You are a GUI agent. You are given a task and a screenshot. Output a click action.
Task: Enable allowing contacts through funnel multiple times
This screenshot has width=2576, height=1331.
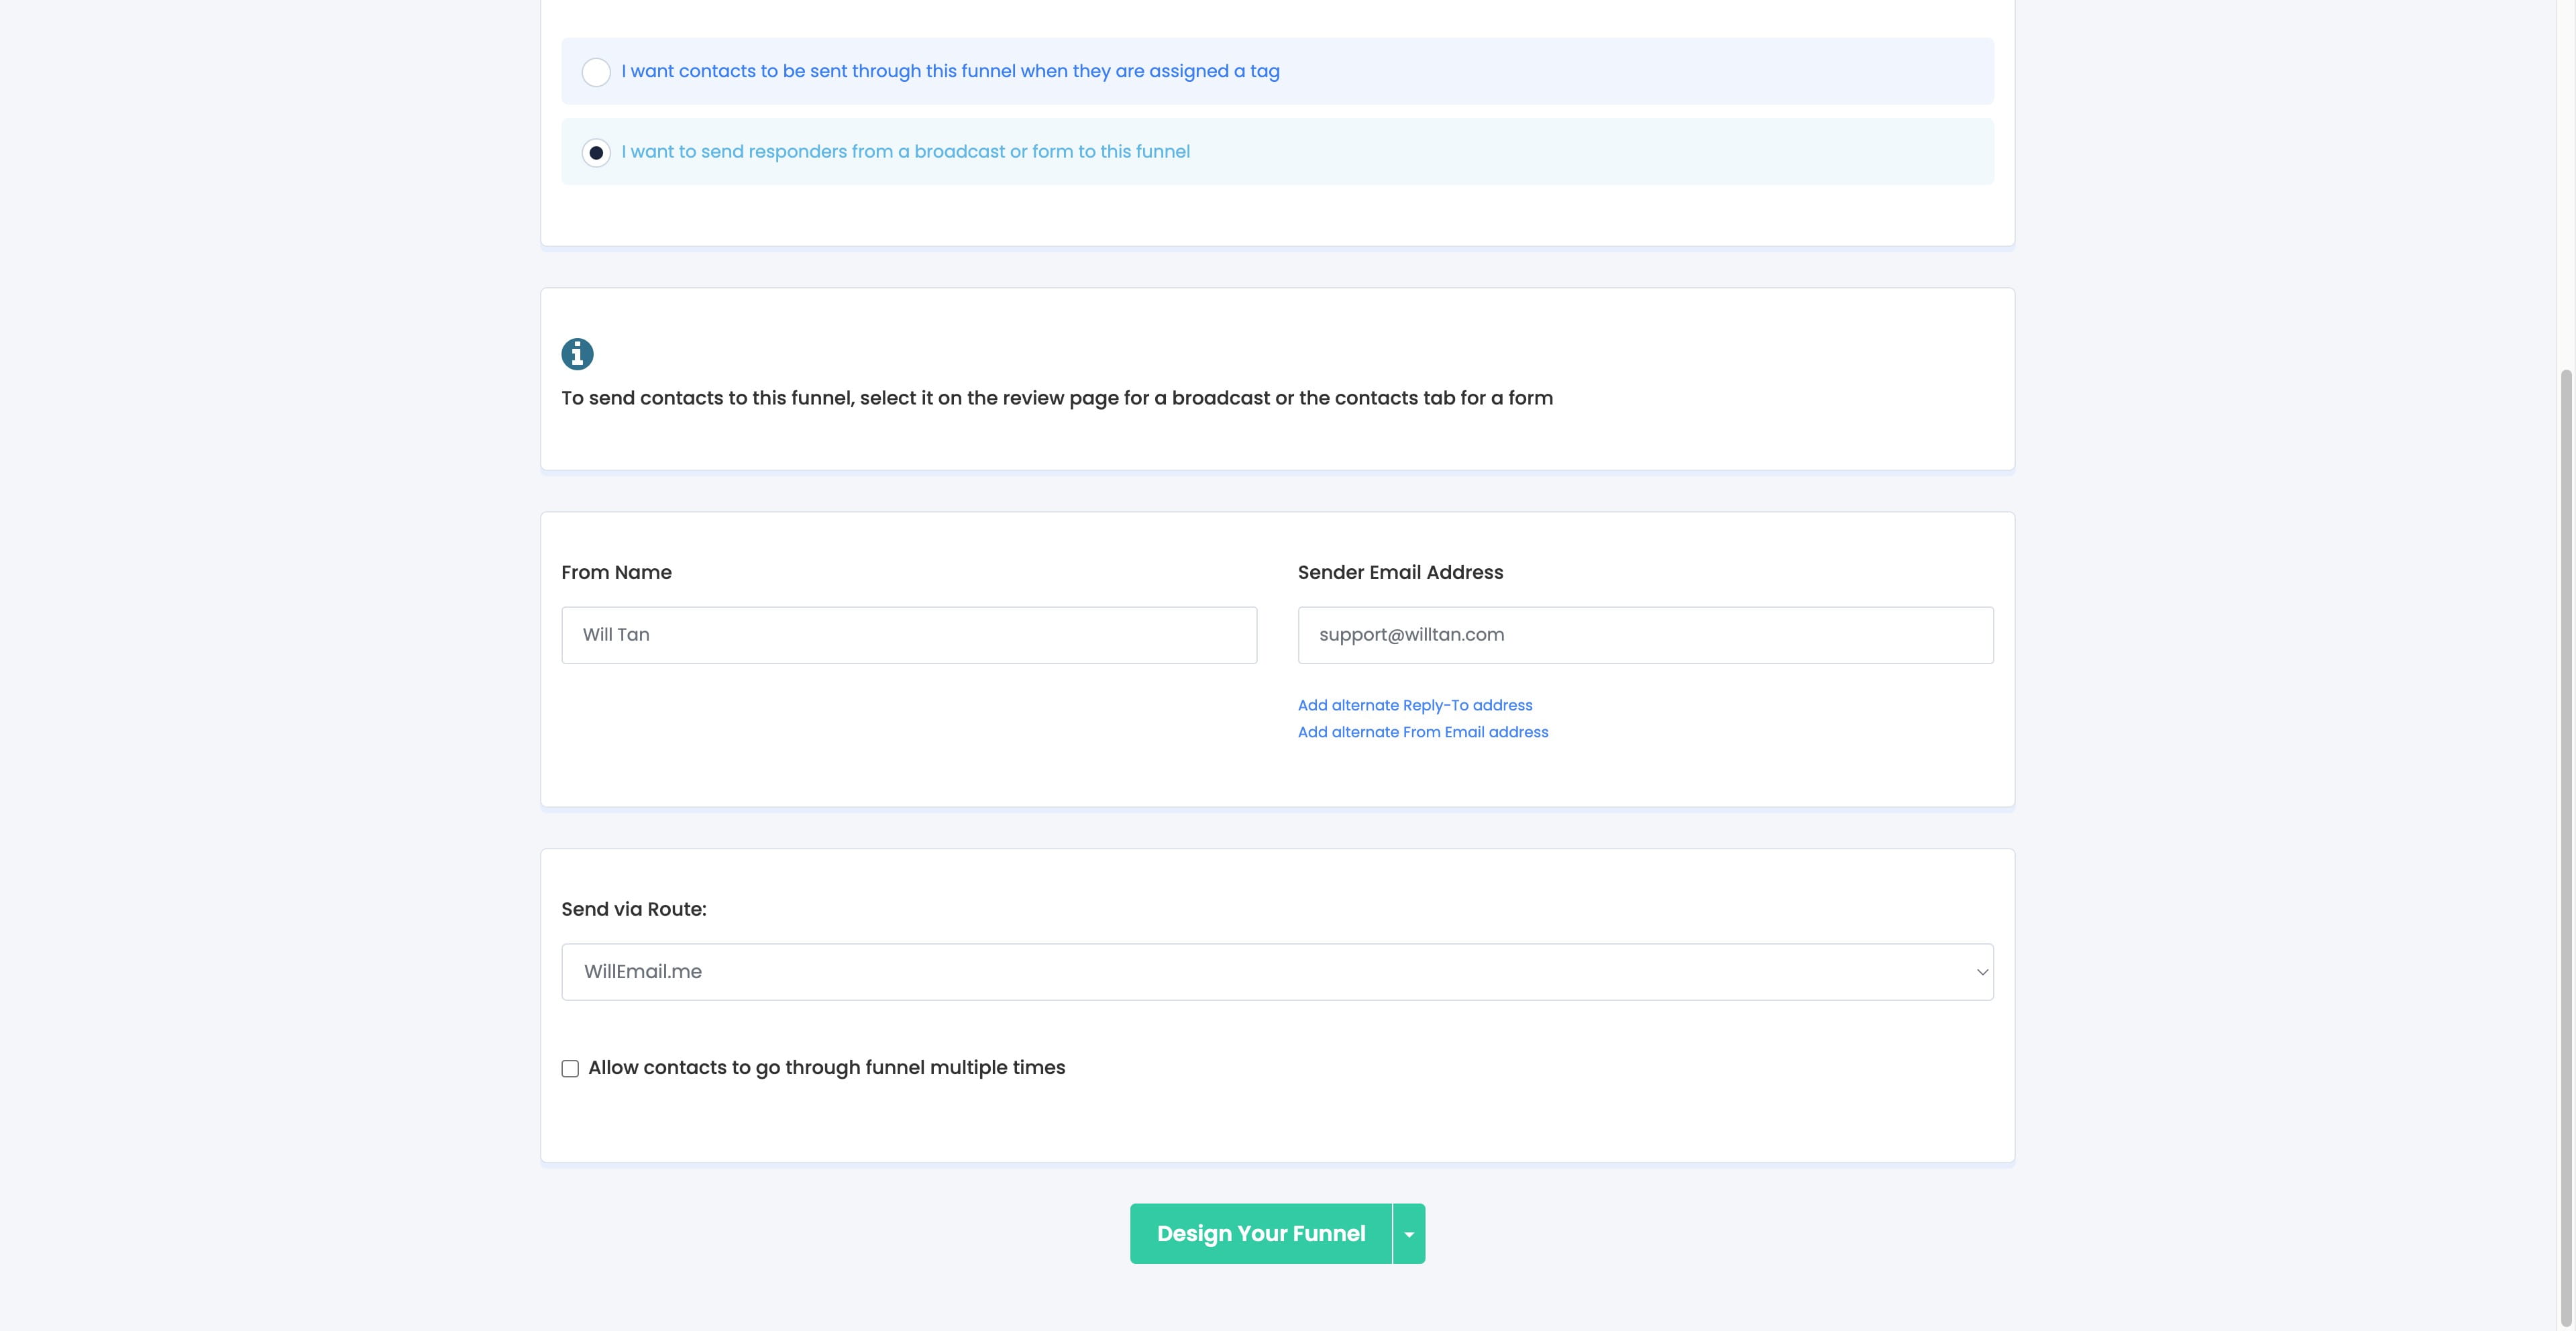pos(570,1068)
